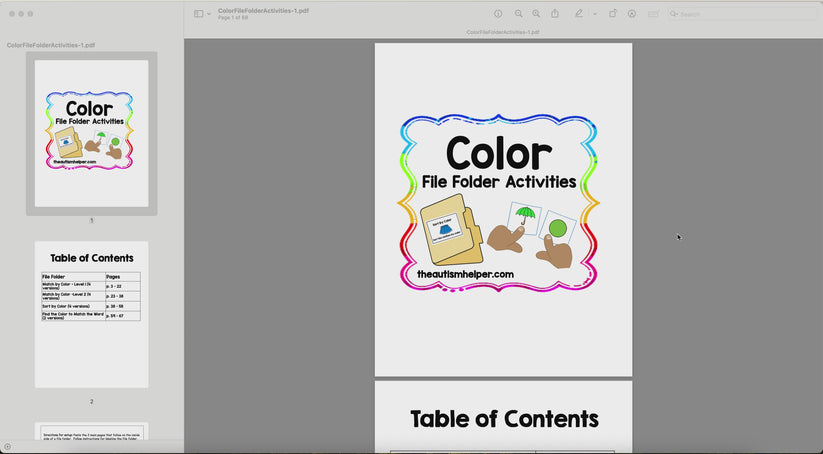Image resolution: width=823 pixels, height=454 pixels.
Task: Click page number label 2 under thumbnail
Action: (92, 402)
